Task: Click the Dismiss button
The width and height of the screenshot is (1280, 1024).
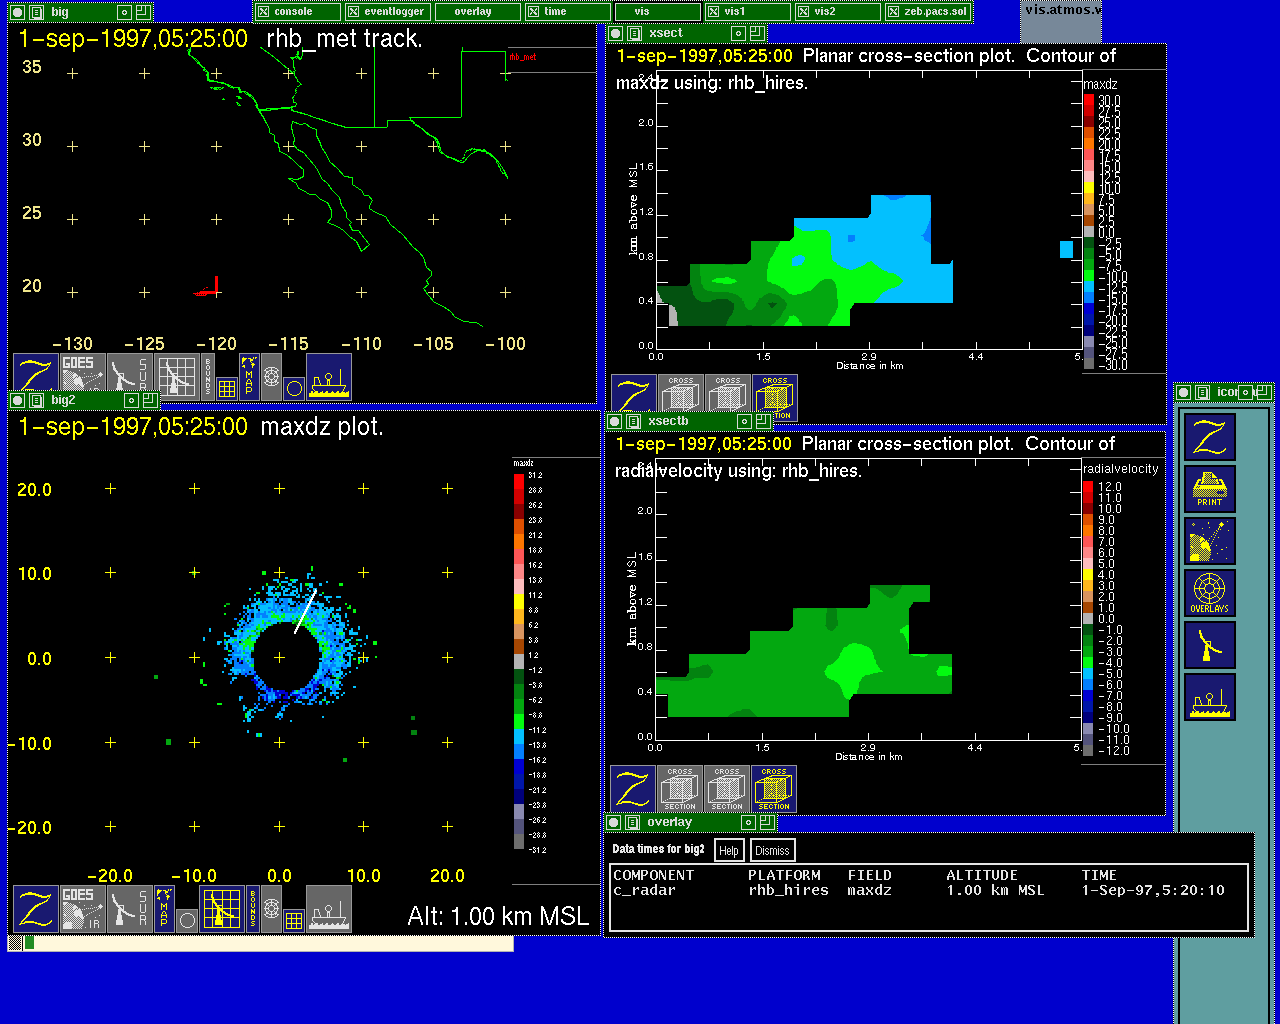Action: (x=772, y=851)
